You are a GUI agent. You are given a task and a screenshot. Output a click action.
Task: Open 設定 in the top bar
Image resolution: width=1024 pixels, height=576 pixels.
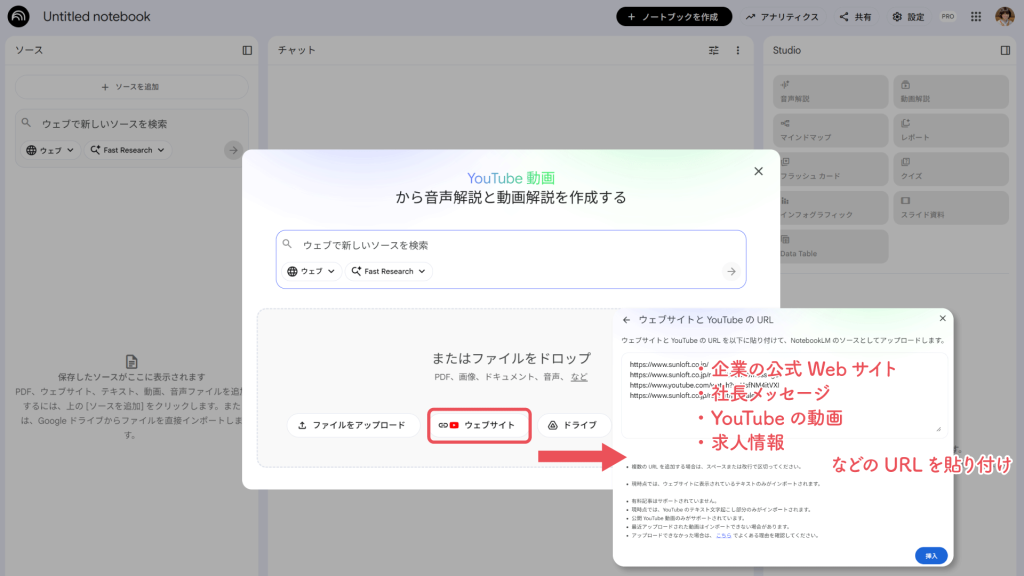coord(908,17)
